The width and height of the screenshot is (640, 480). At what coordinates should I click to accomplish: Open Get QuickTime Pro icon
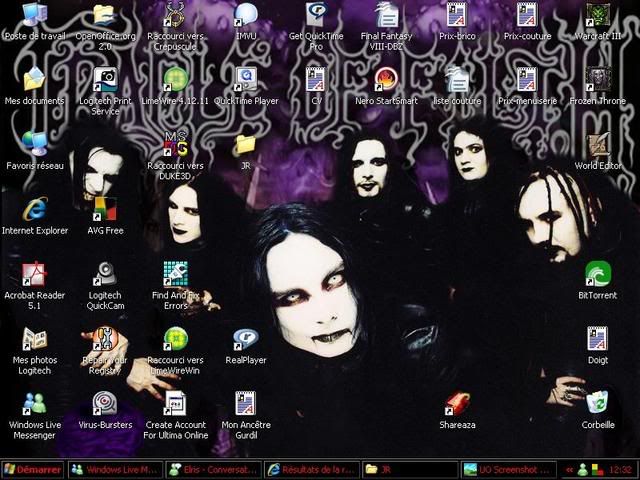pos(316,15)
